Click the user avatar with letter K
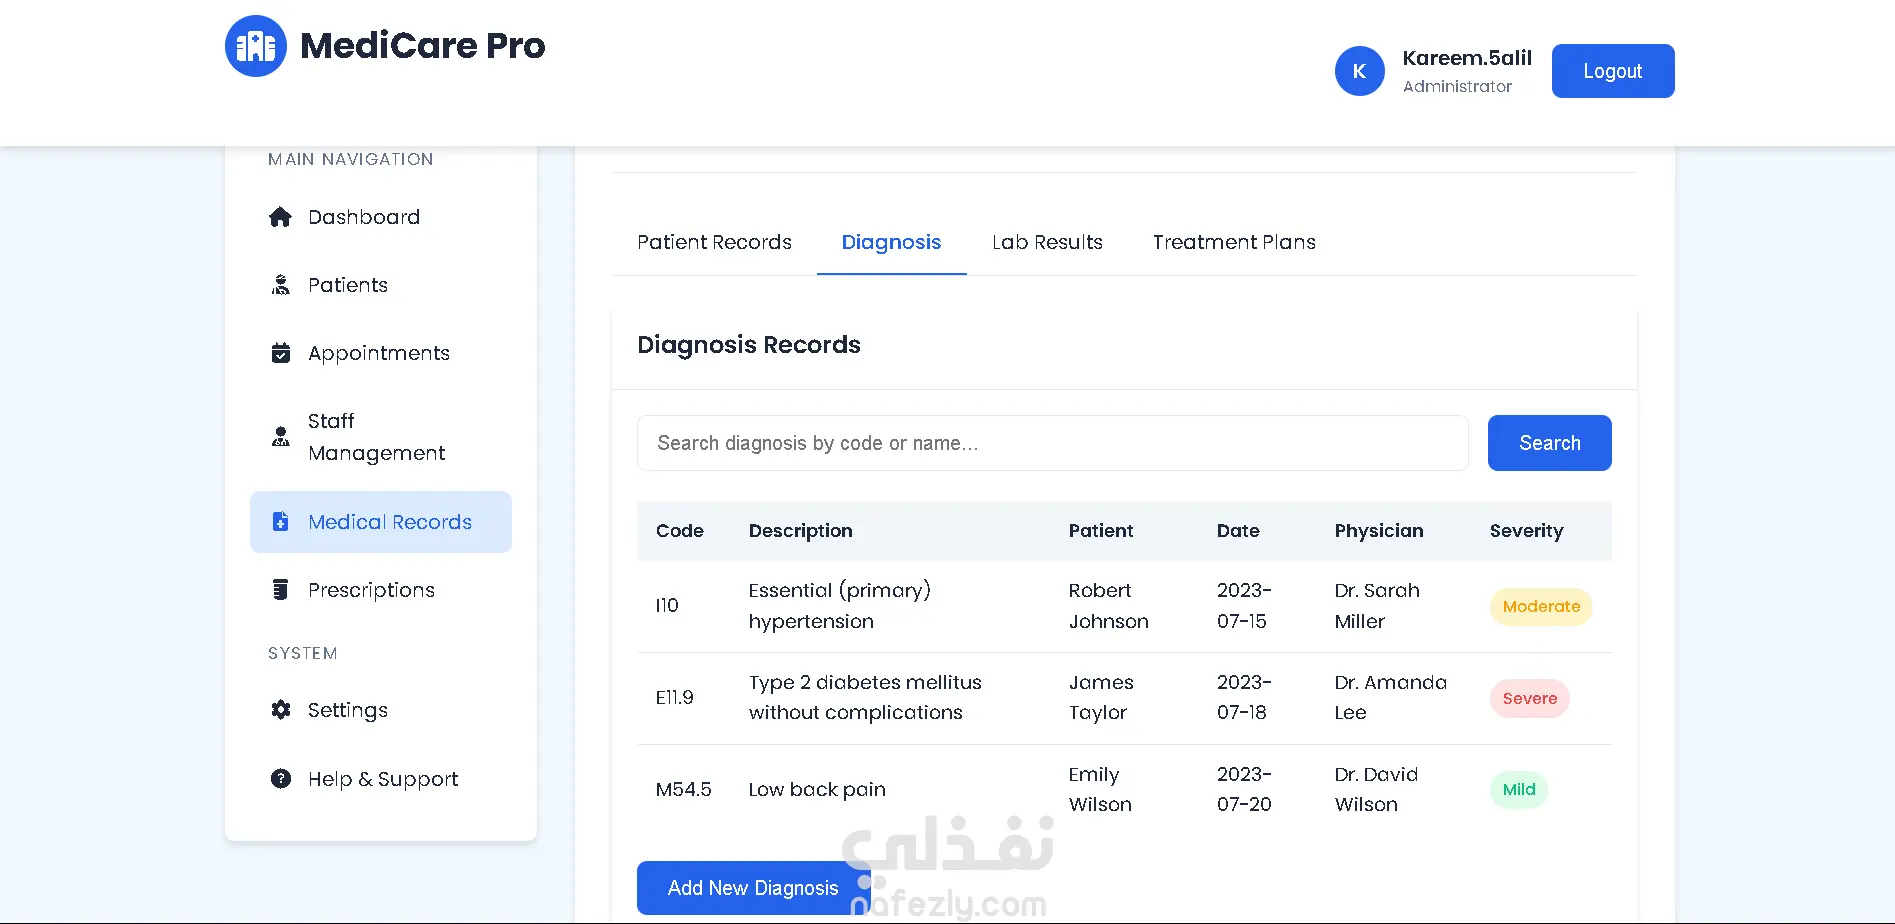The height and width of the screenshot is (924, 1895). [x=1359, y=71]
